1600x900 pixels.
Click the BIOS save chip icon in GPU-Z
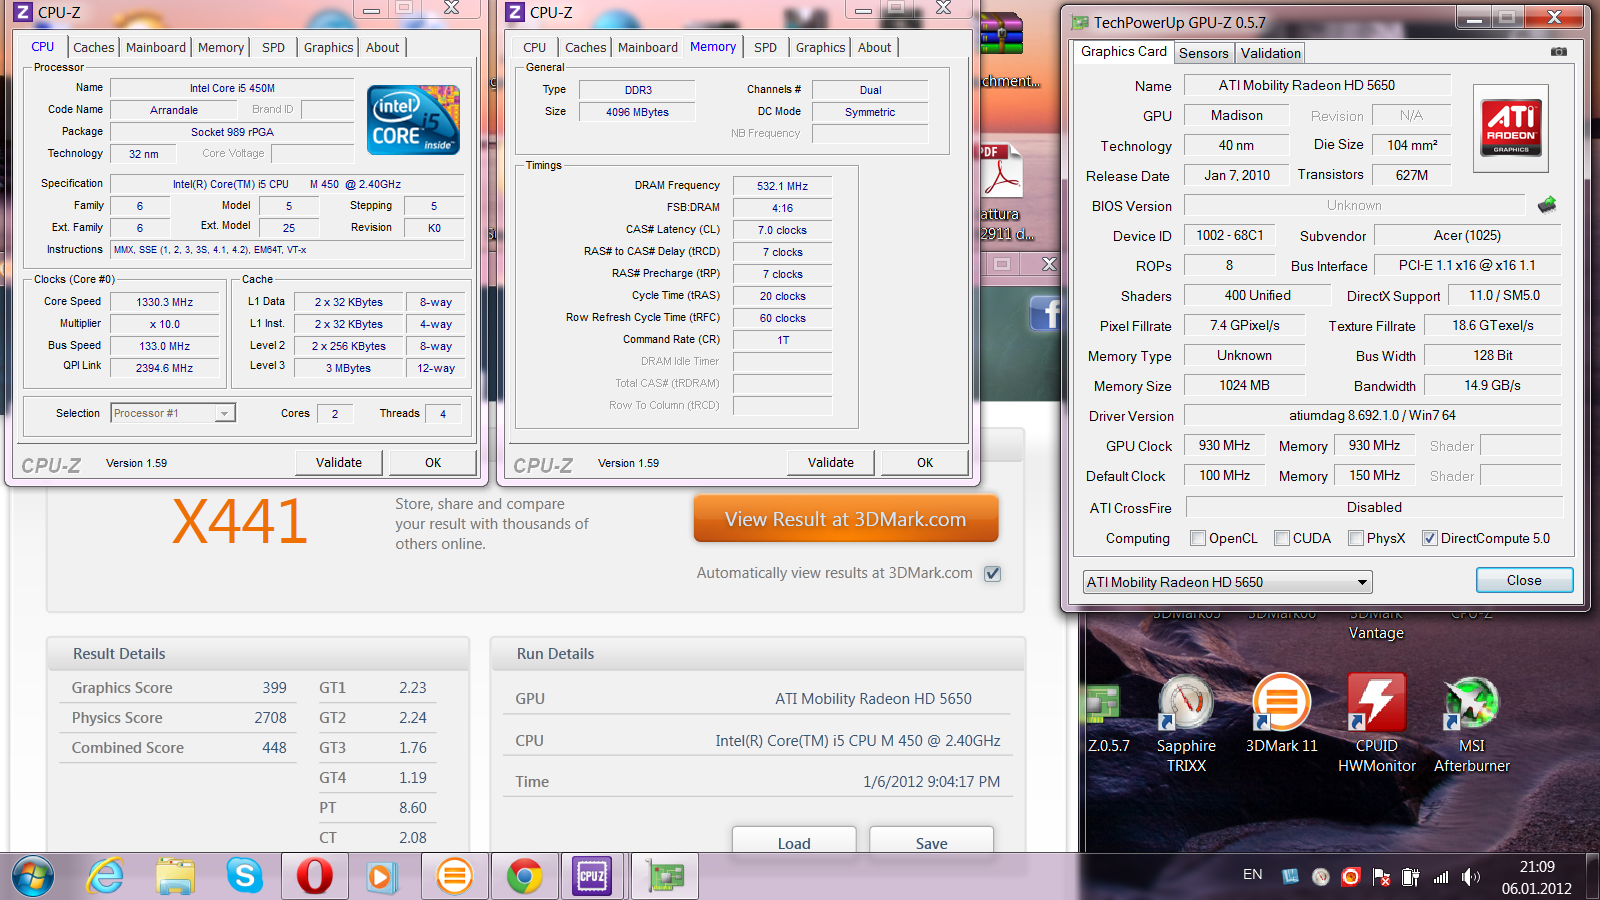[1547, 205]
